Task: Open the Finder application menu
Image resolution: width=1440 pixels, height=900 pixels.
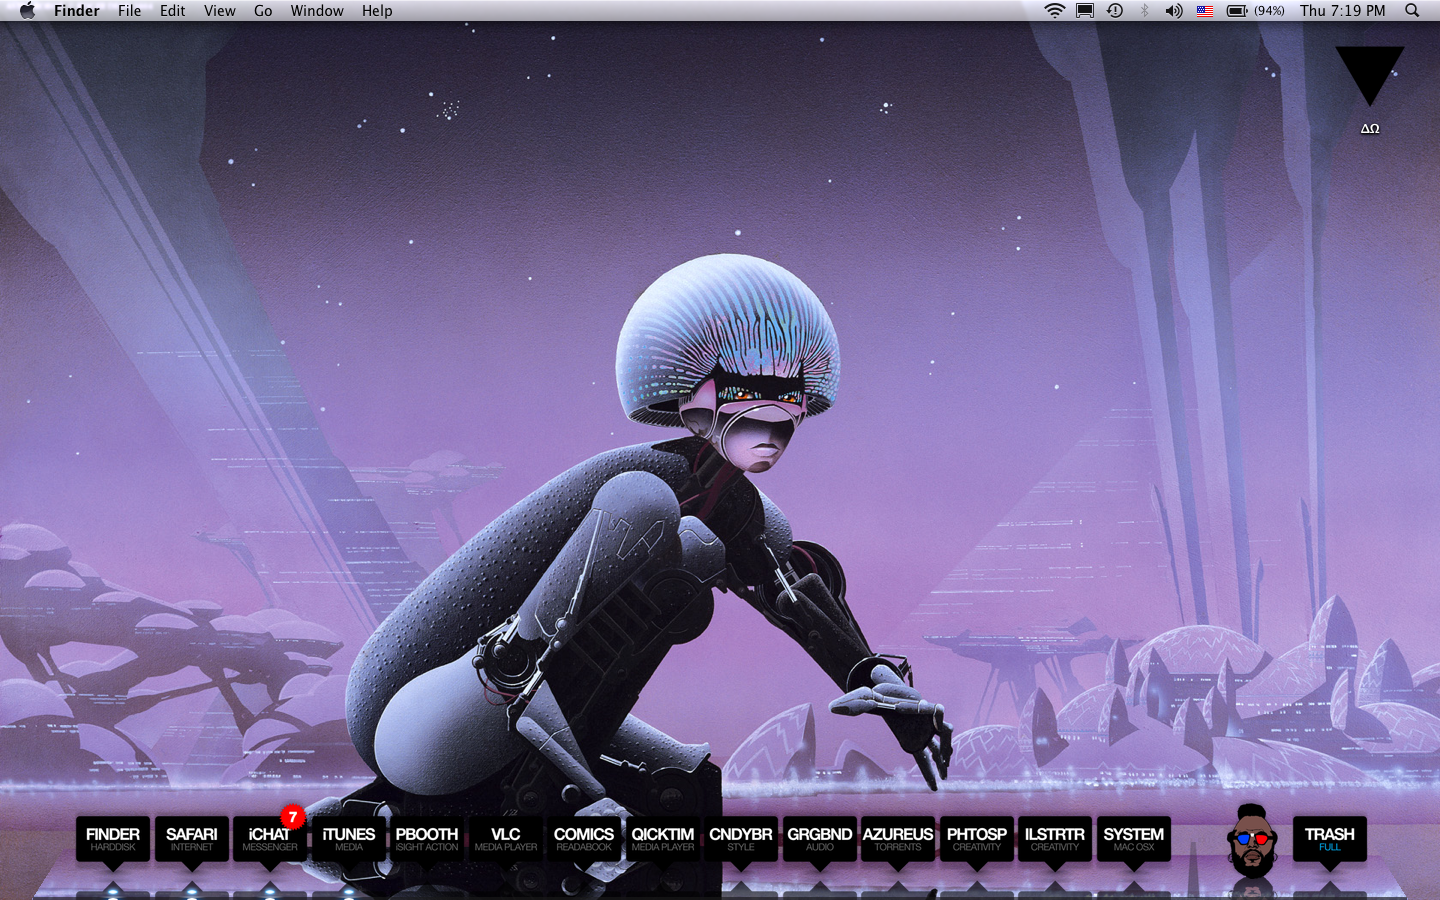Action: click(77, 11)
